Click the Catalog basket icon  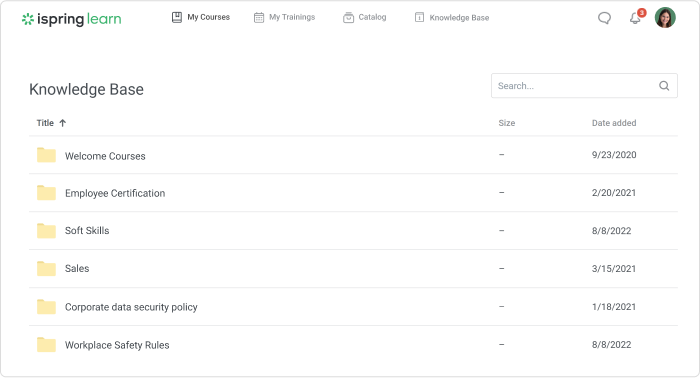pos(348,17)
